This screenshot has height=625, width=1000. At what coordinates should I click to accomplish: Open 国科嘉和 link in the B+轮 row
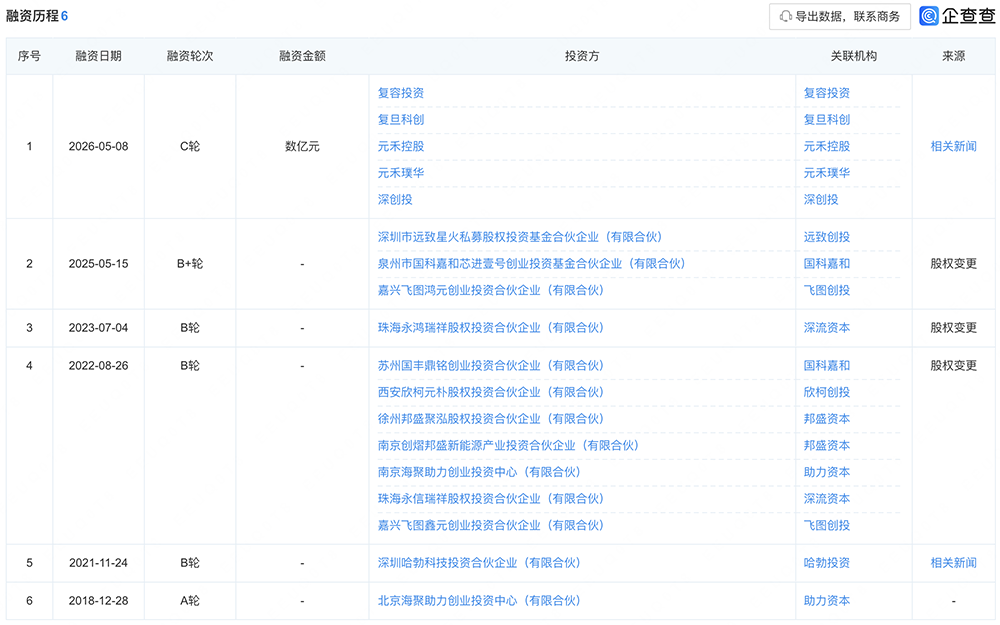click(827, 264)
